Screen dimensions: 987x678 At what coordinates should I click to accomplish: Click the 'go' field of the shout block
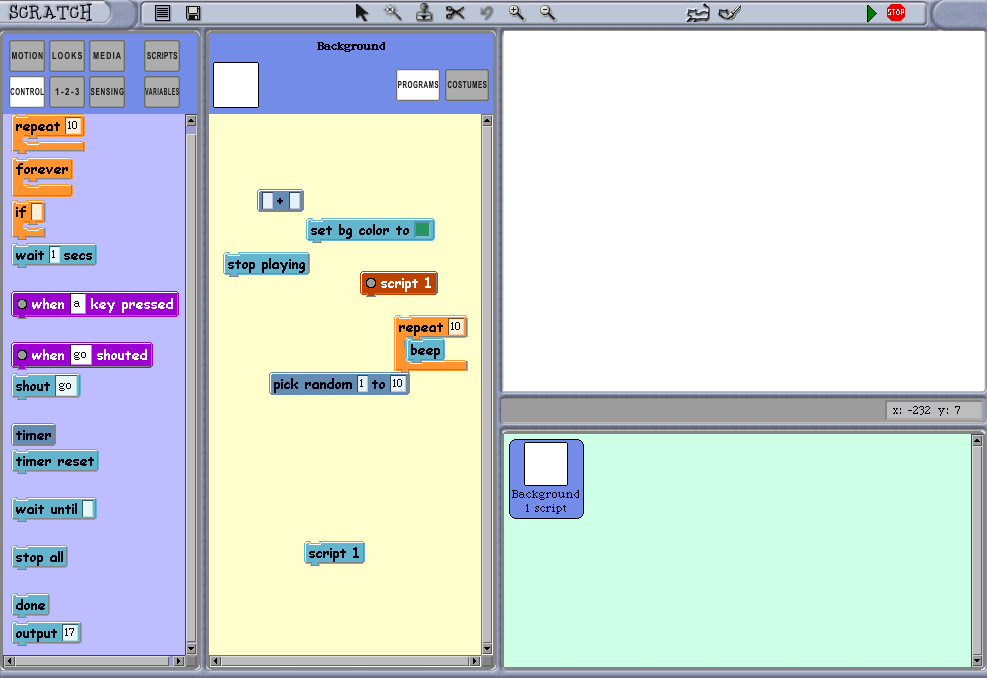point(65,386)
